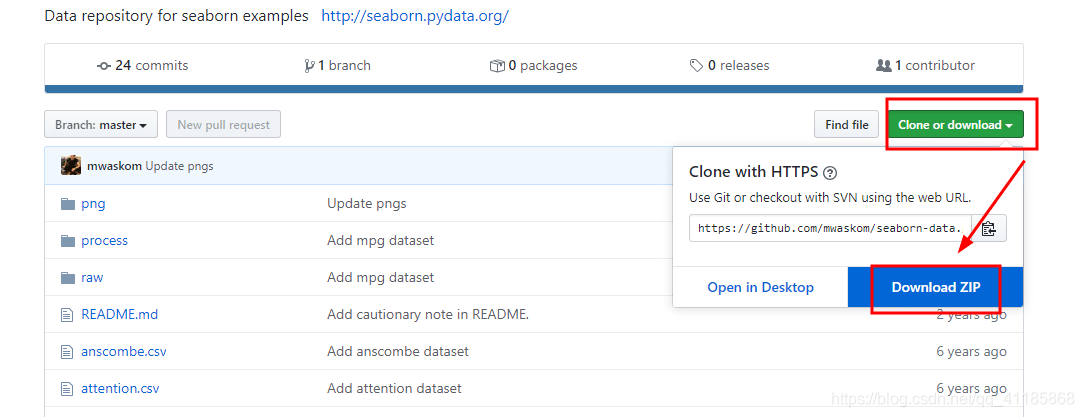Copy clone URL with clipboard icon
Viewport: 1084px width, 417px height.
coord(989,228)
